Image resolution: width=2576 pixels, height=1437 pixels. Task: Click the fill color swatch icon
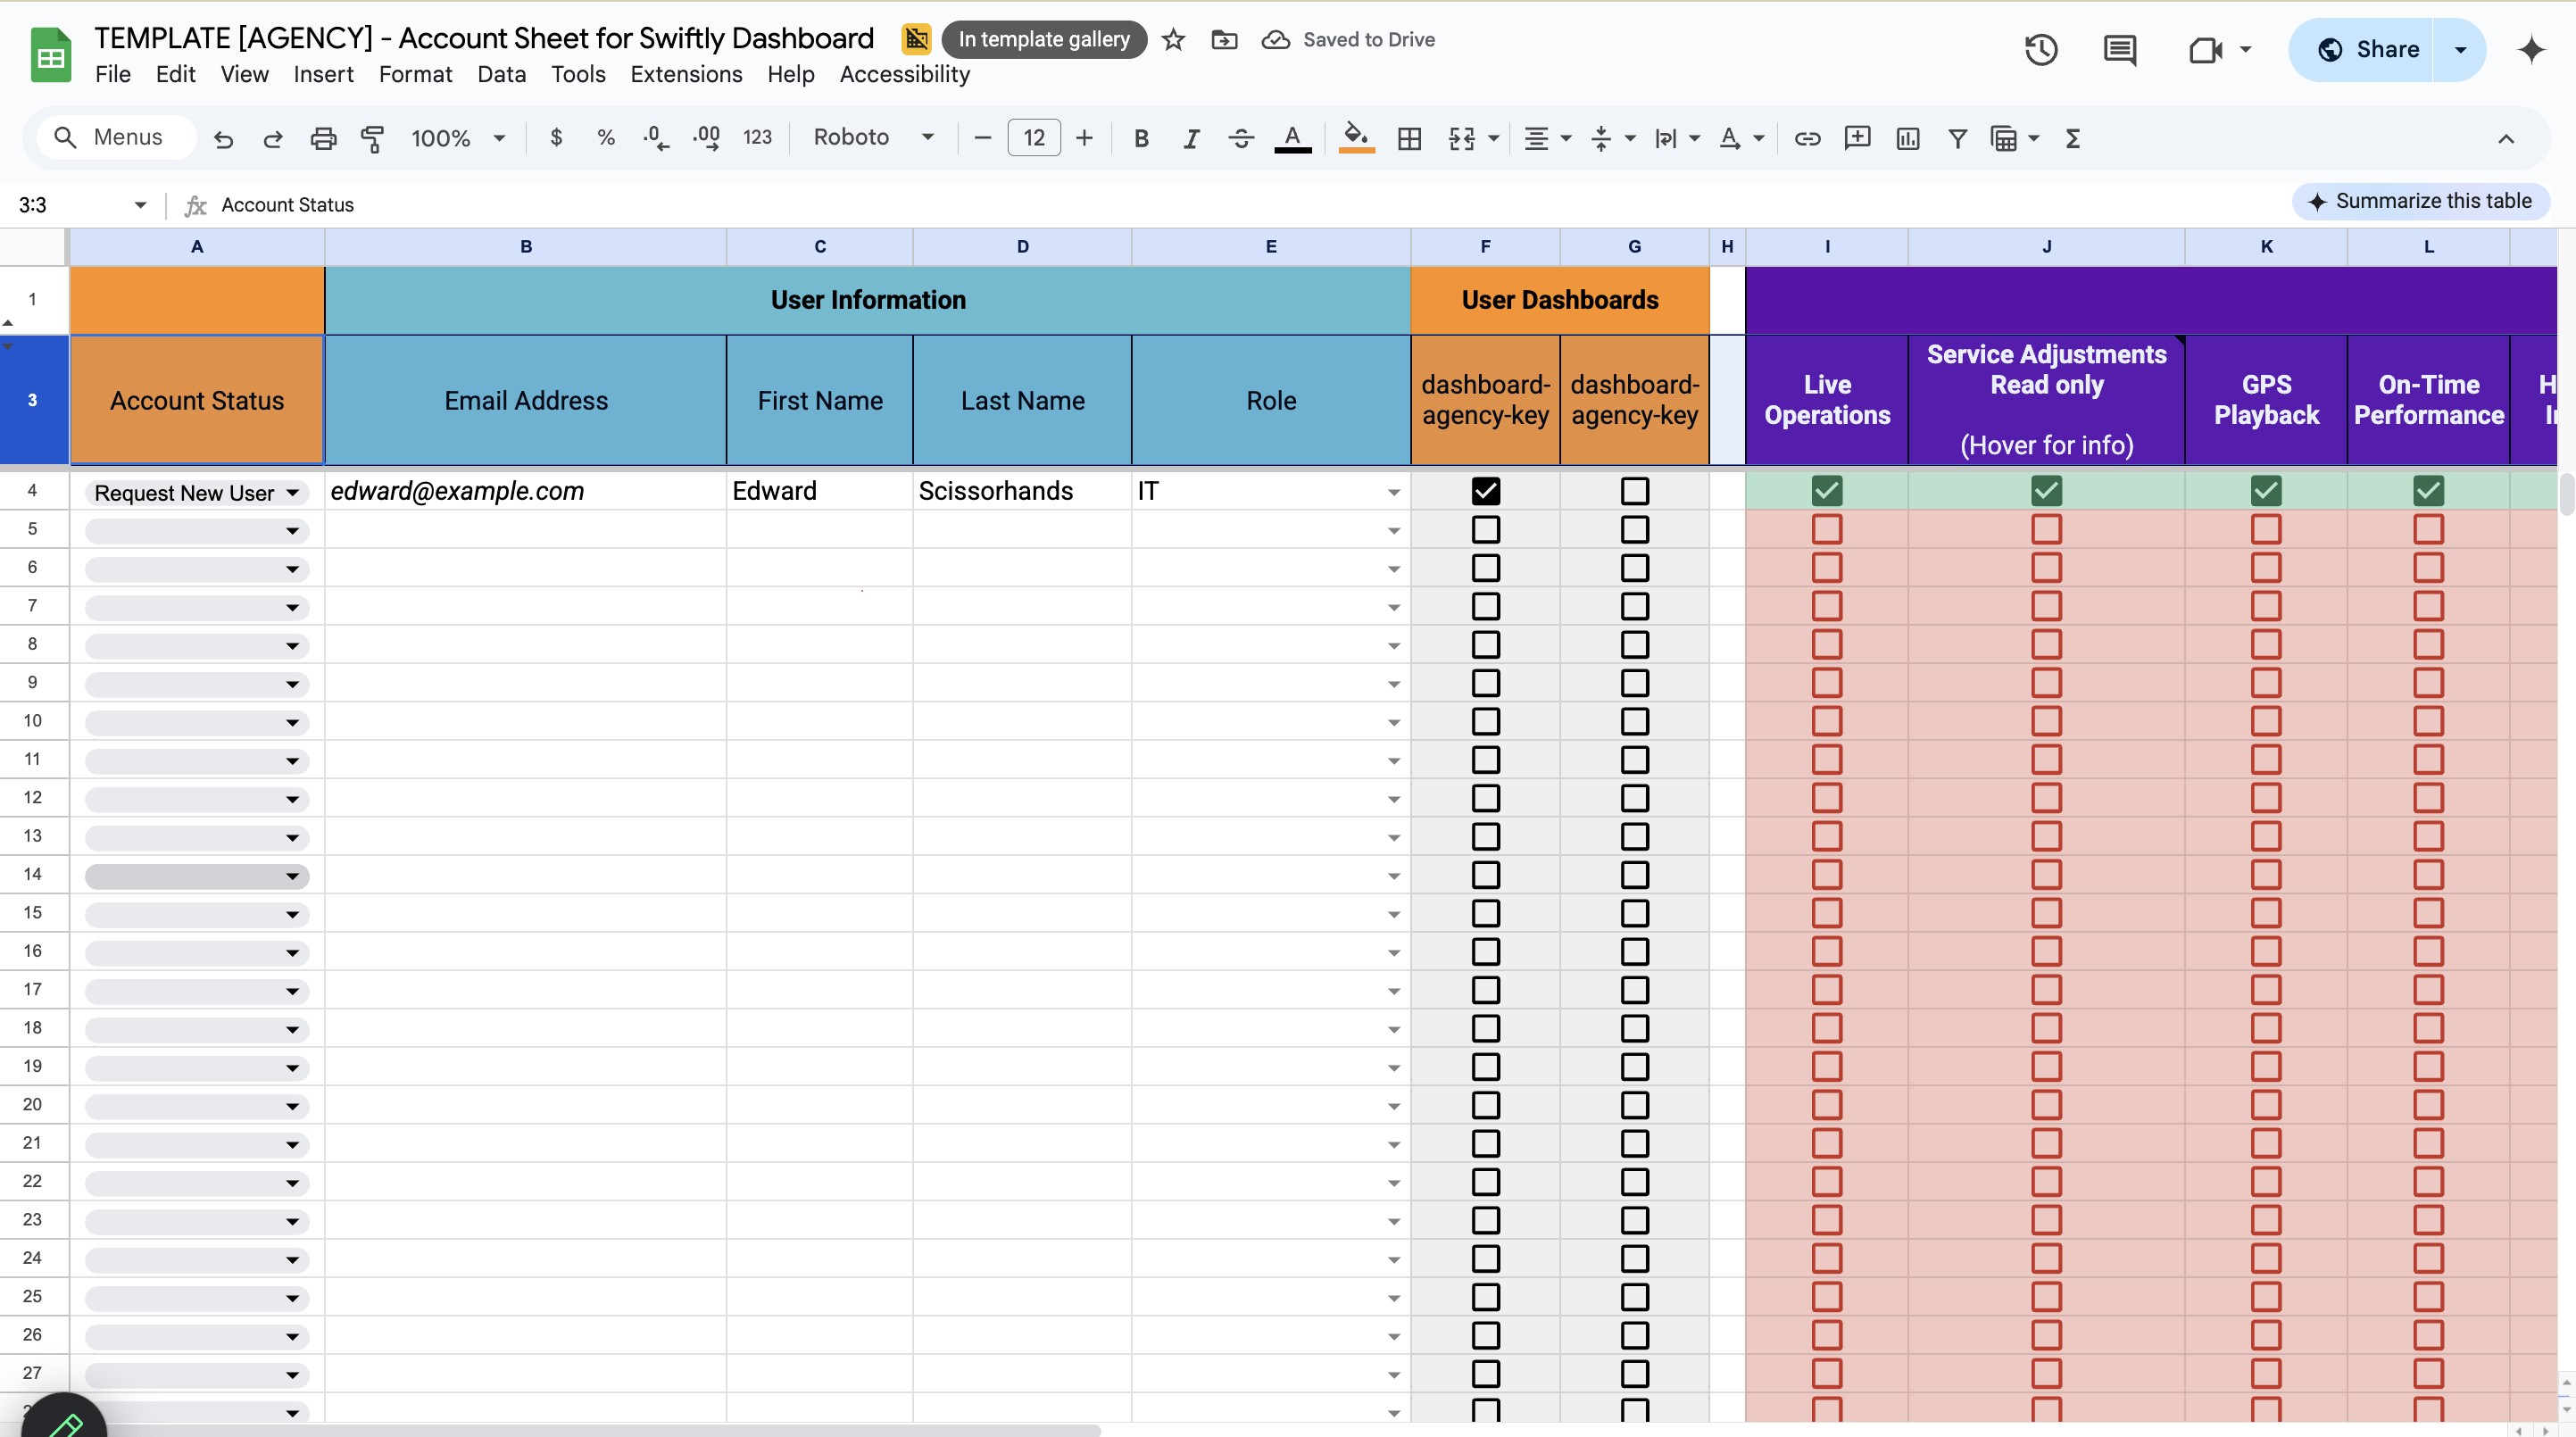(x=1355, y=138)
